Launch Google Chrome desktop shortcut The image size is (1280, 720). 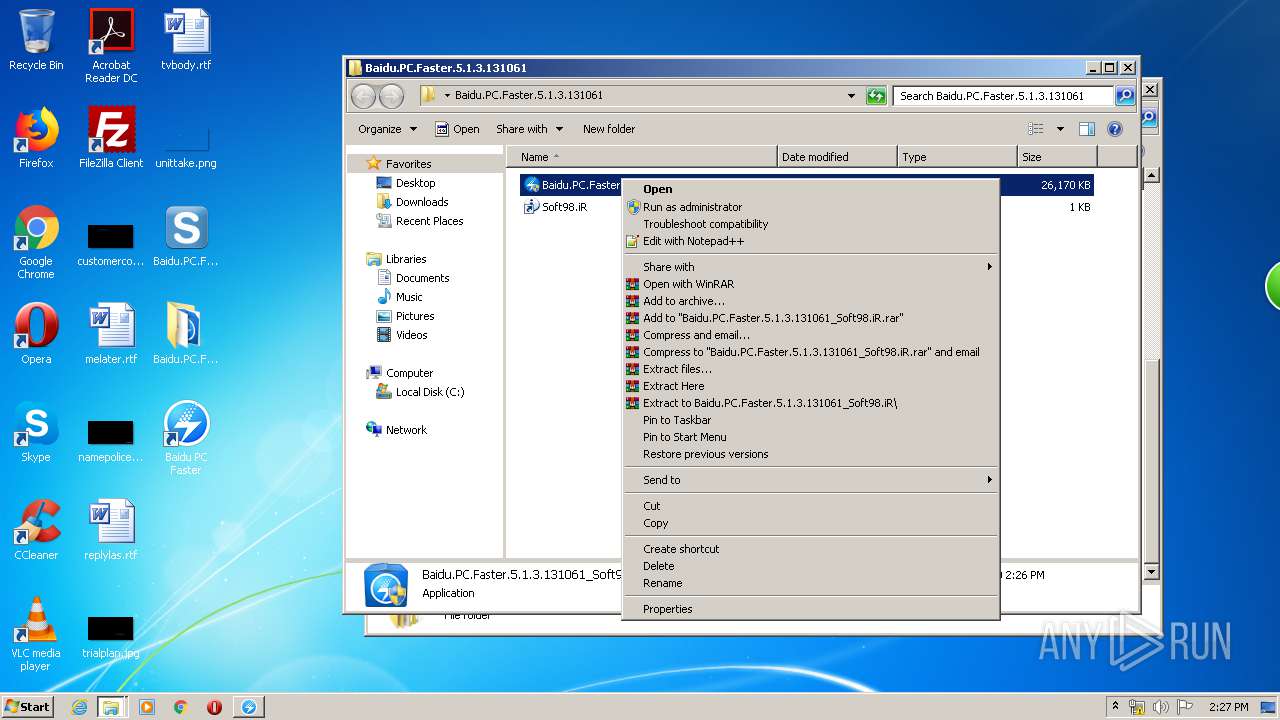tap(36, 243)
